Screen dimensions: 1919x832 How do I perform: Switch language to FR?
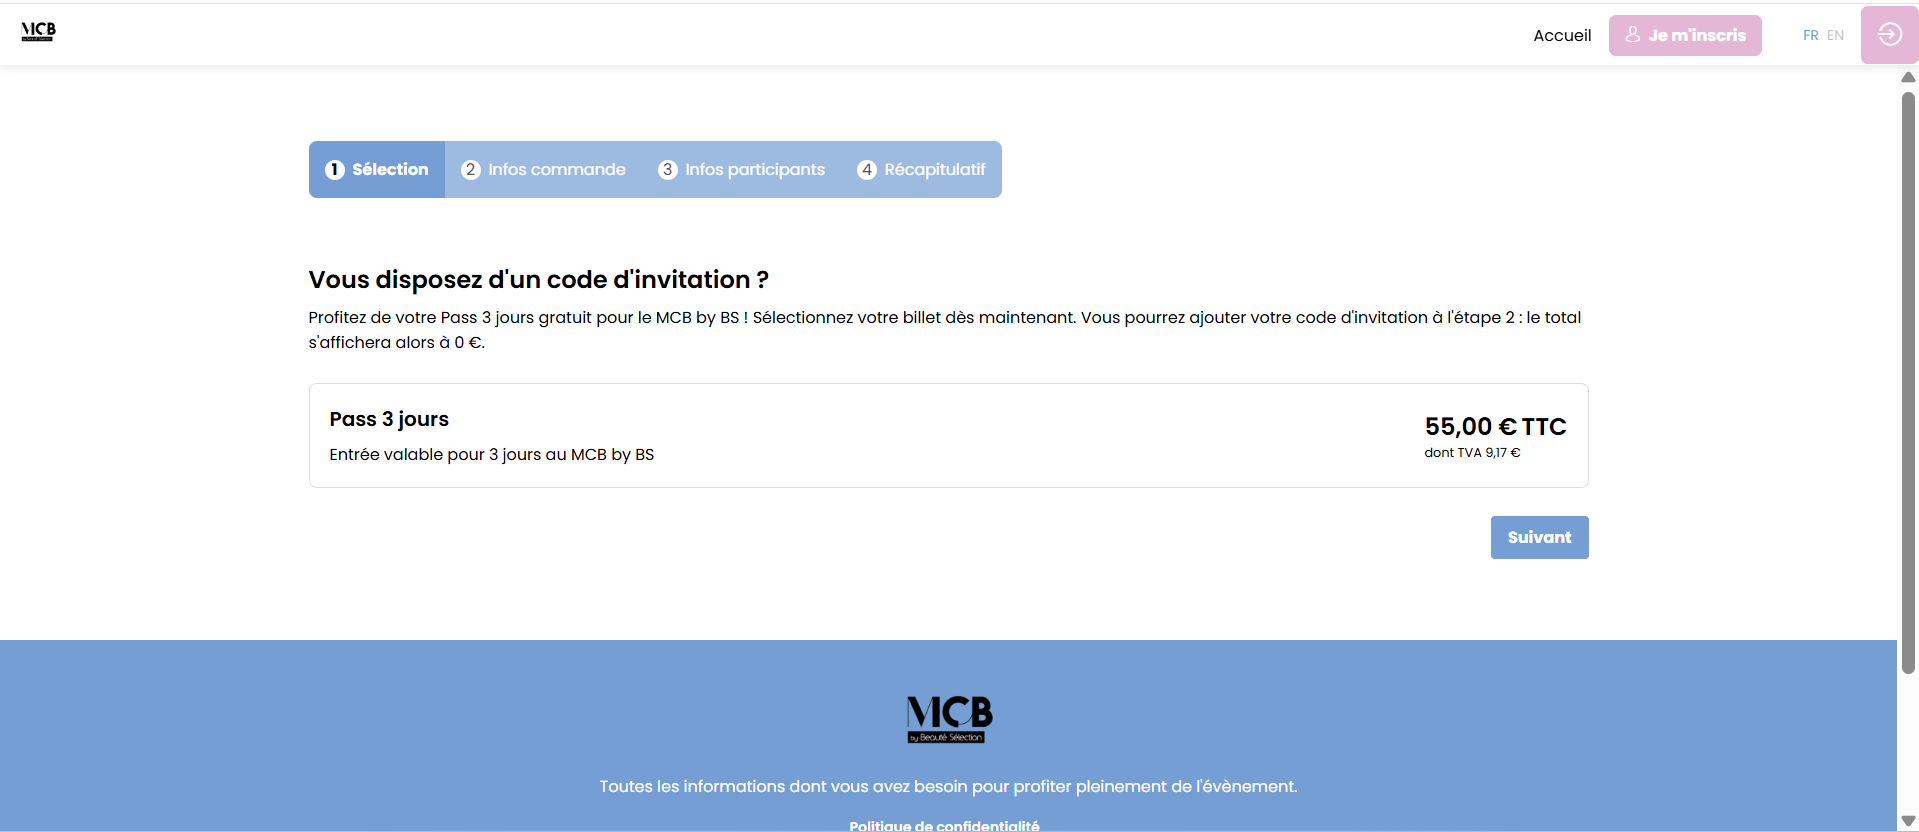tap(1810, 35)
